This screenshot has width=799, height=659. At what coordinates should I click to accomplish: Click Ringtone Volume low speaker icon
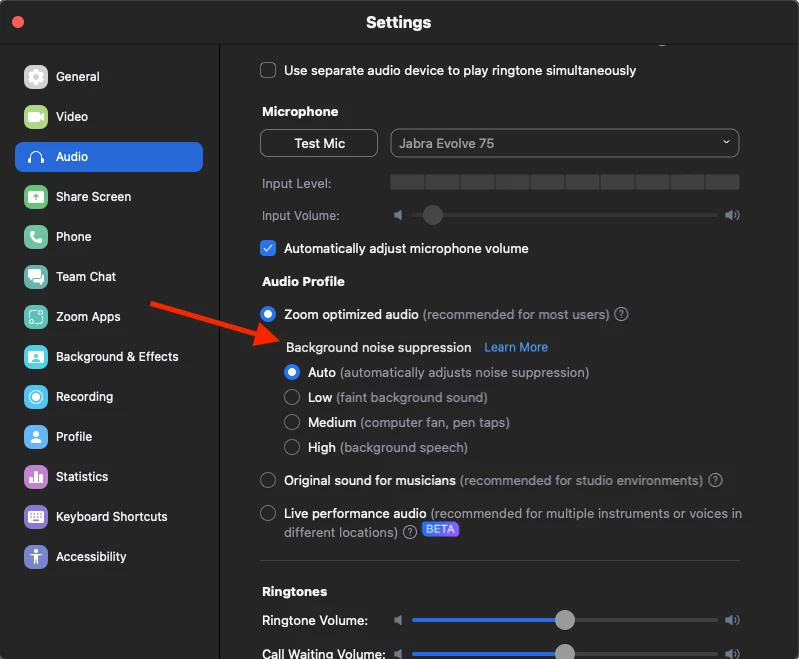[x=398, y=620]
